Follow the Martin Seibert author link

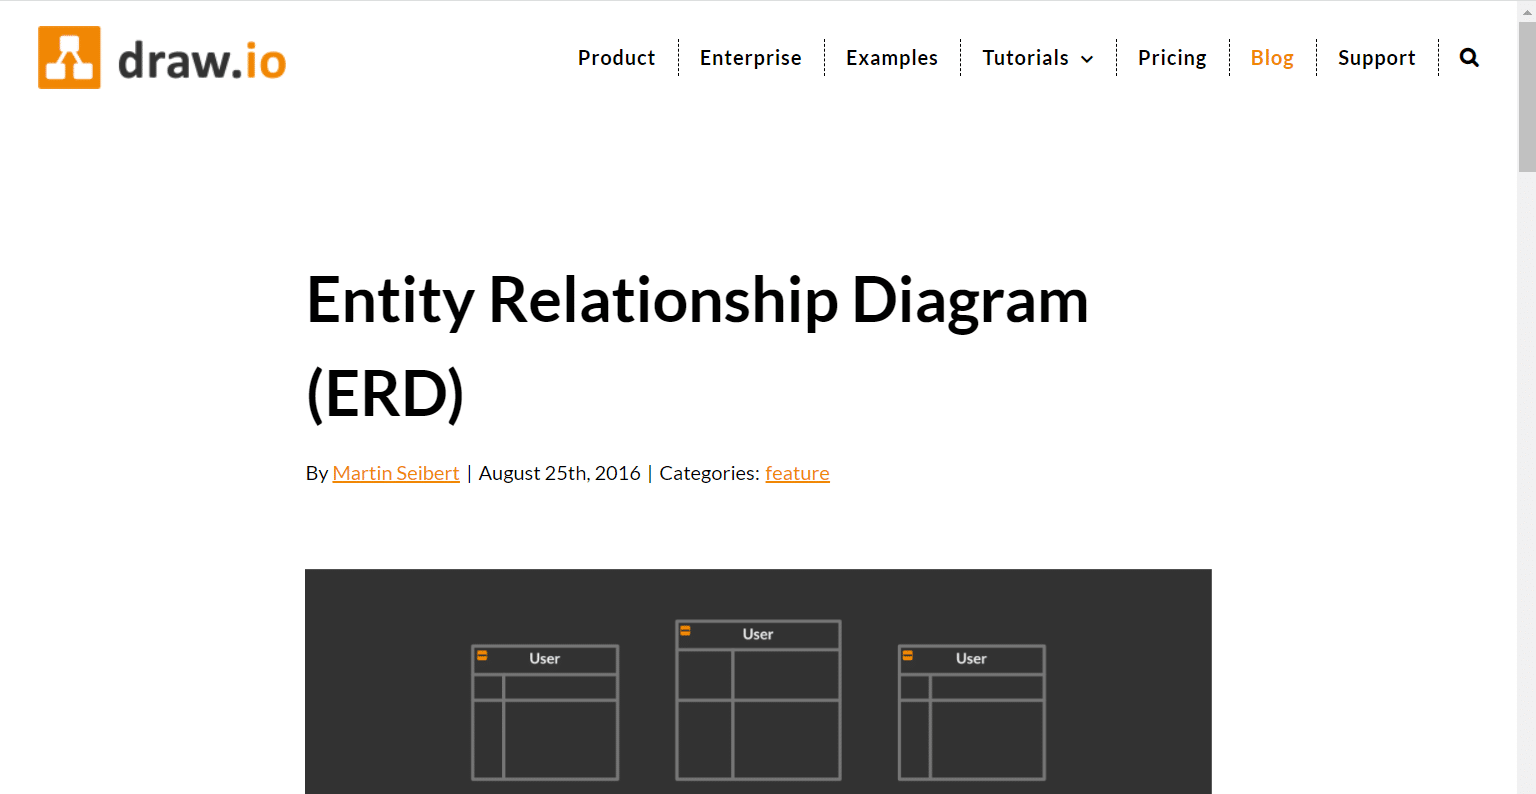pyautogui.click(x=396, y=473)
